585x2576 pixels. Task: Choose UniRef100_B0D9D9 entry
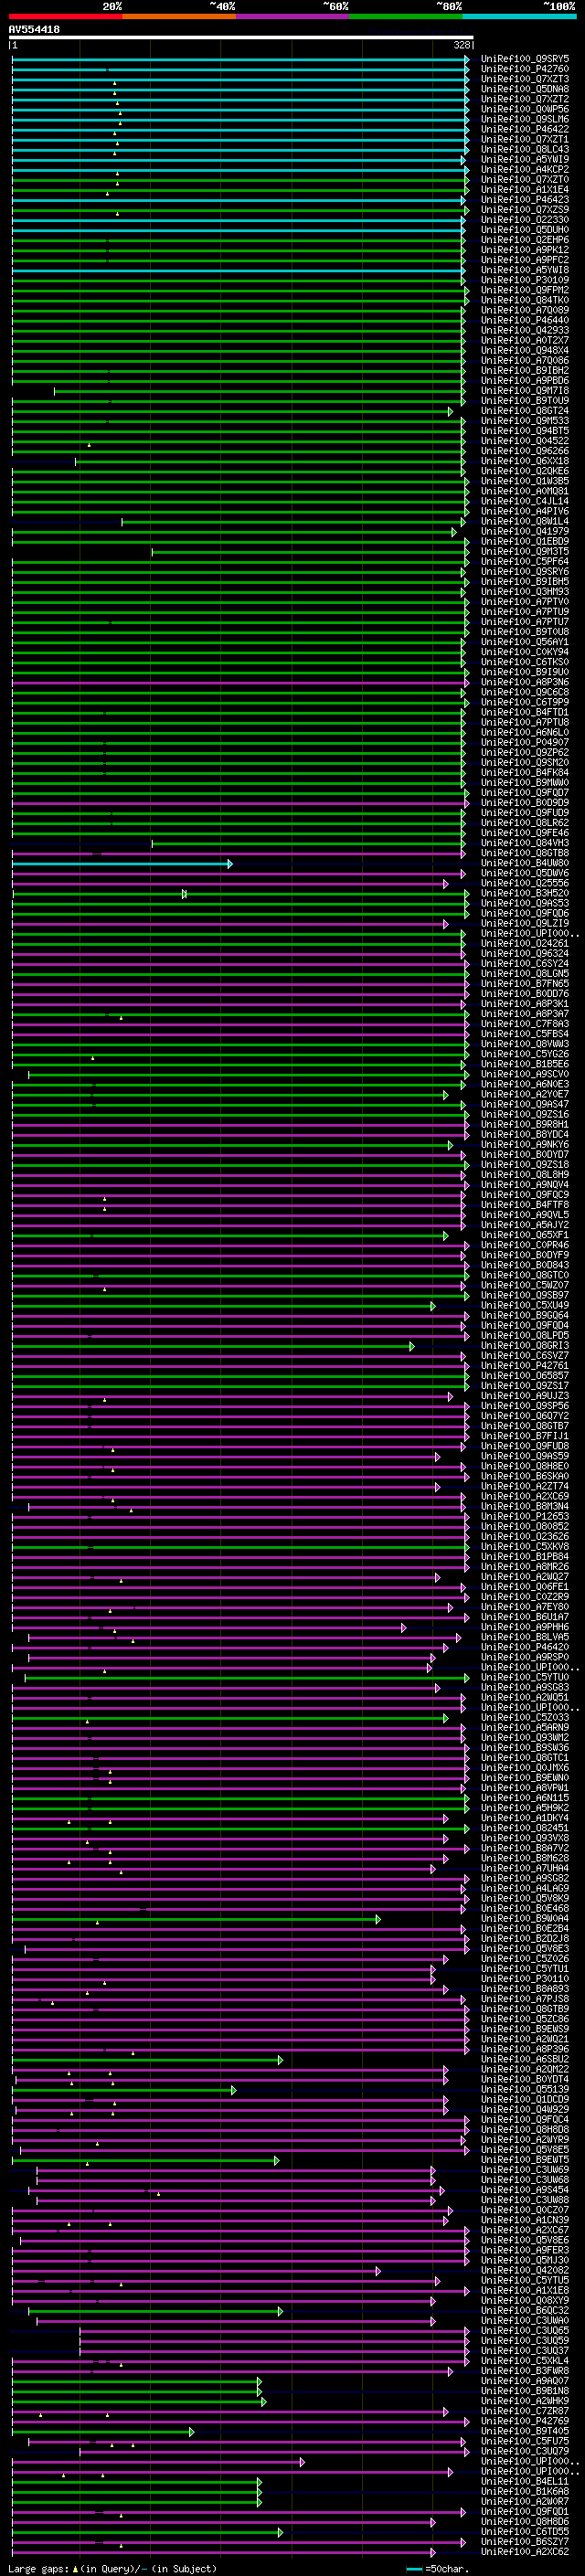pyautogui.click(x=525, y=803)
